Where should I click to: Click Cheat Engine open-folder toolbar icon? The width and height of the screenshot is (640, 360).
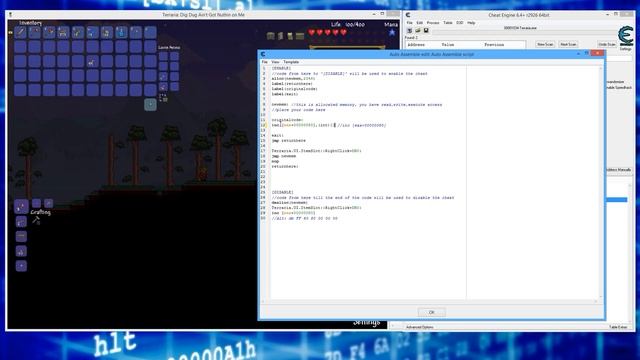(418, 31)
